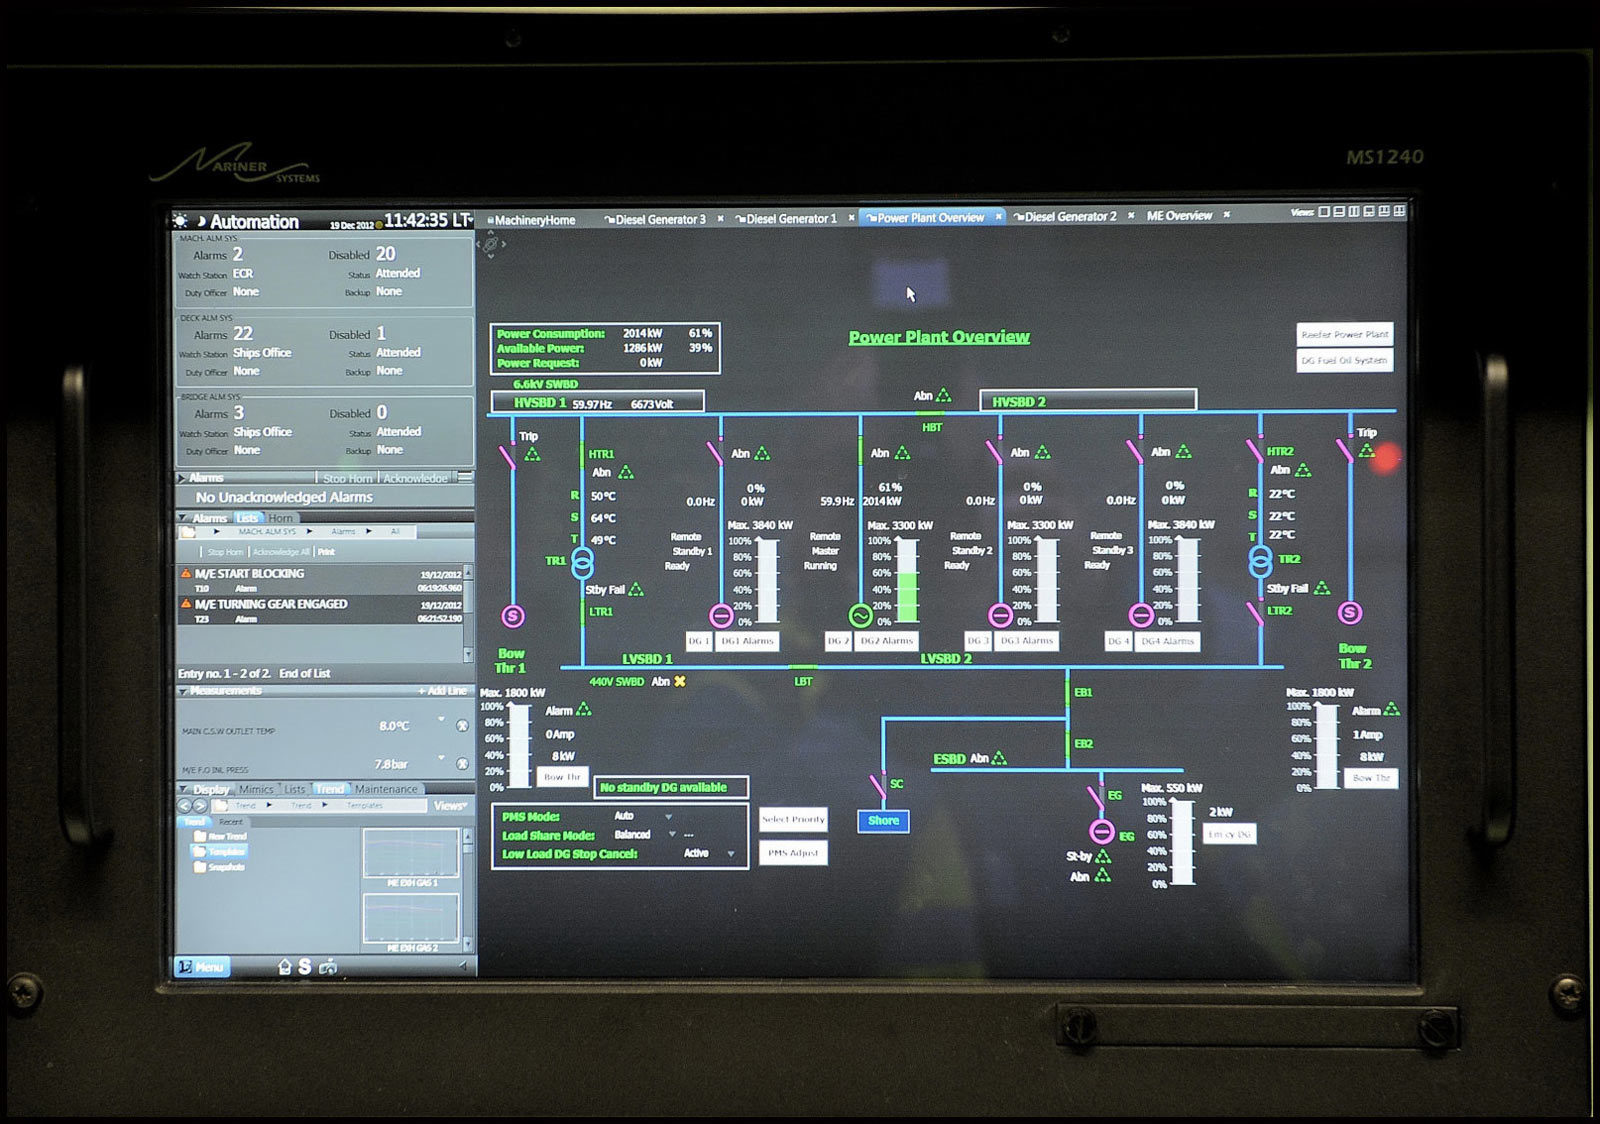
Task: Click the machinery icon next to S
Action: 328,967
